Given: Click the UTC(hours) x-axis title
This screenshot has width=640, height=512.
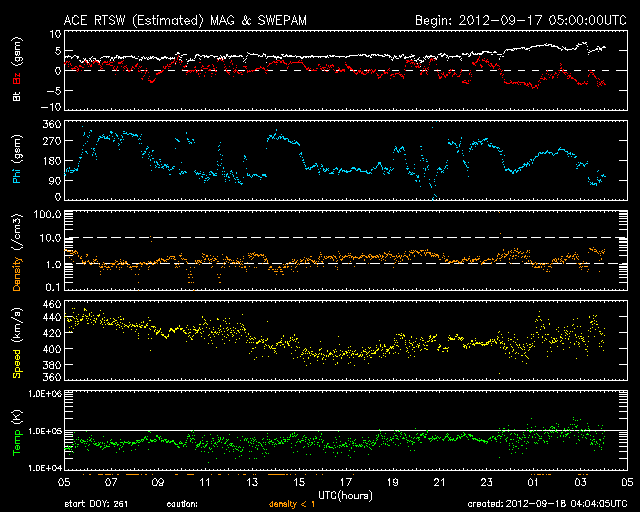Looking at the screenshot, I should click(345, 495).
